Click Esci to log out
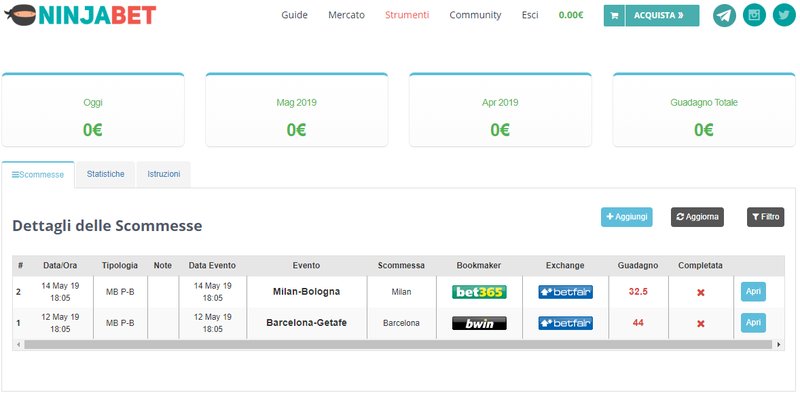Viewport: 800px width, 395px height. [530, 15]
